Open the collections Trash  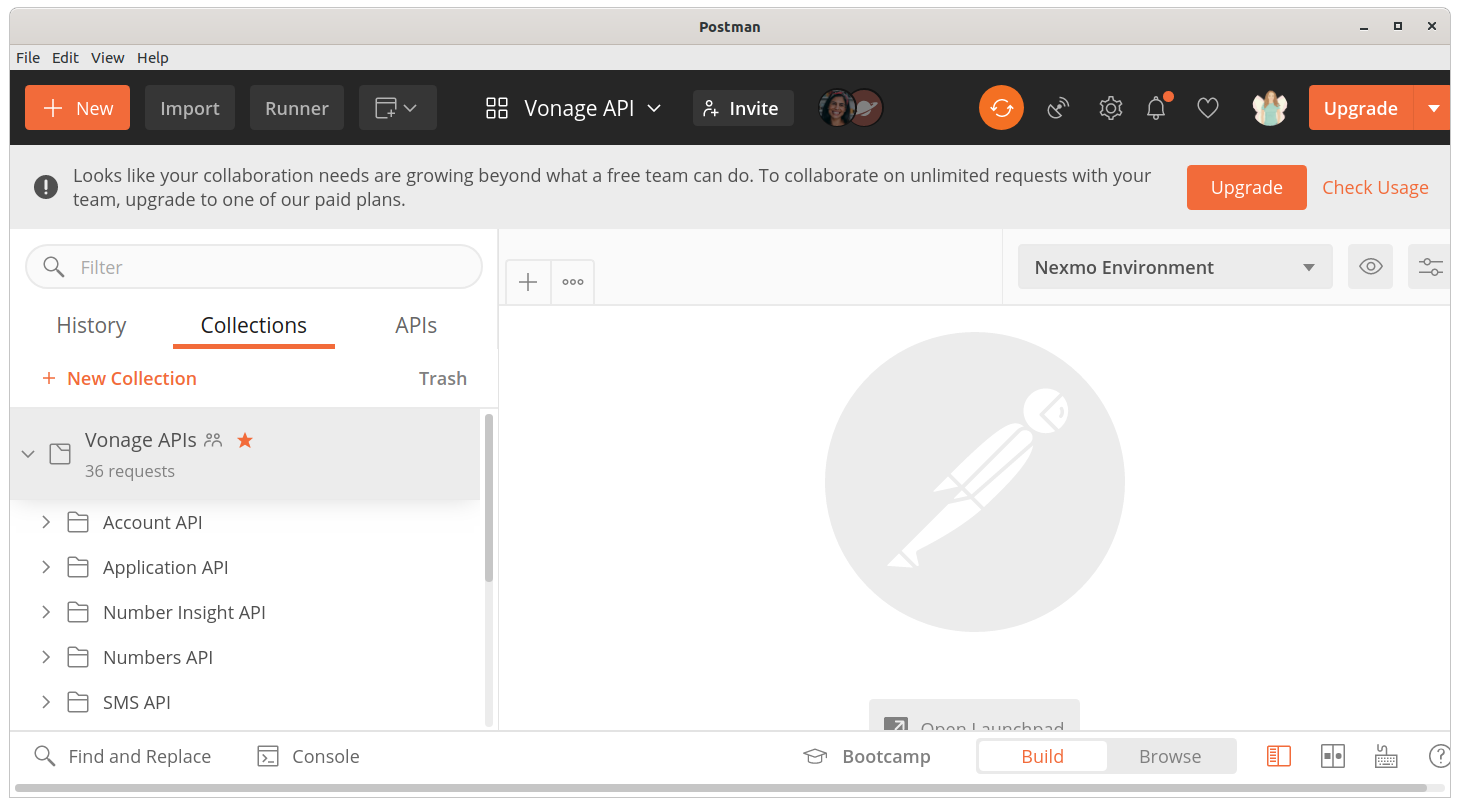[443, 378]
